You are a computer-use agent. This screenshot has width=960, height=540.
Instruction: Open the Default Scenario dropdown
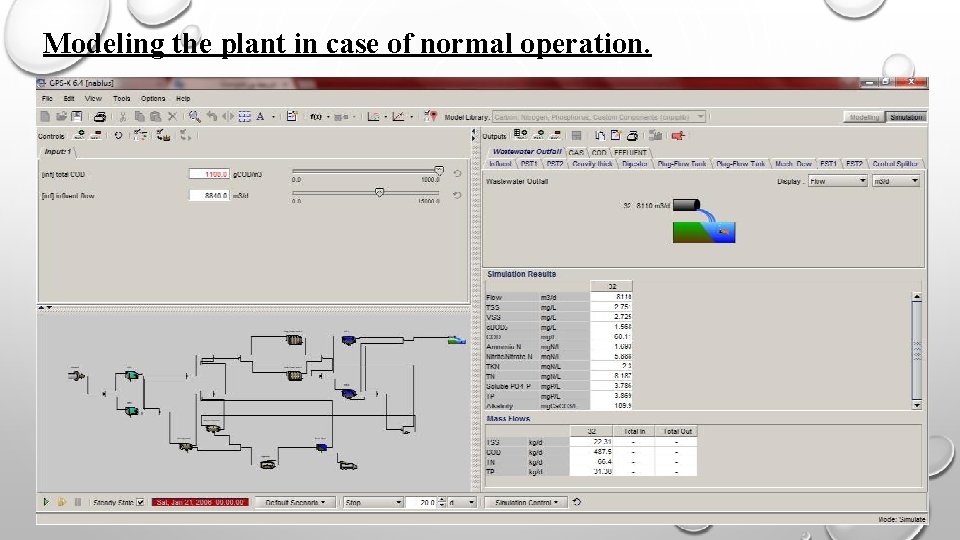click(x=294, y=502)
